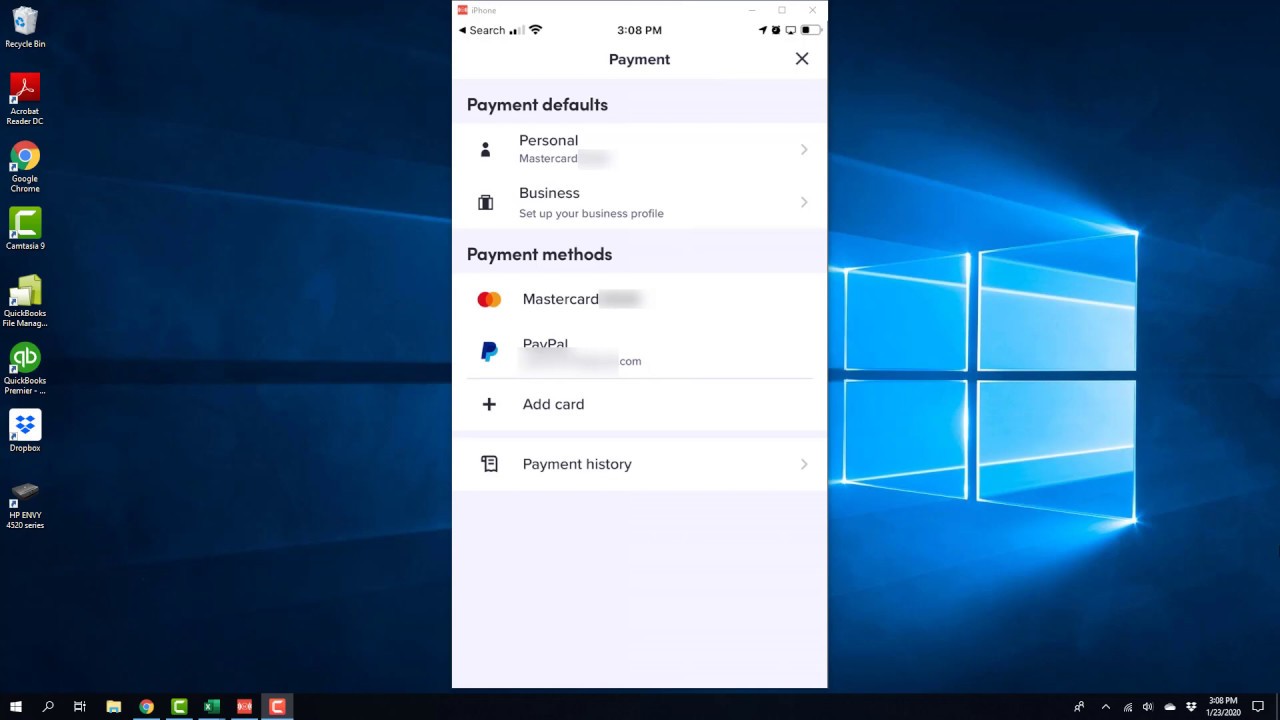The height and width of the screenshot is (720, 1280).
Task: Click the Mastercard logo icon
Action: [x=489, y=299]
